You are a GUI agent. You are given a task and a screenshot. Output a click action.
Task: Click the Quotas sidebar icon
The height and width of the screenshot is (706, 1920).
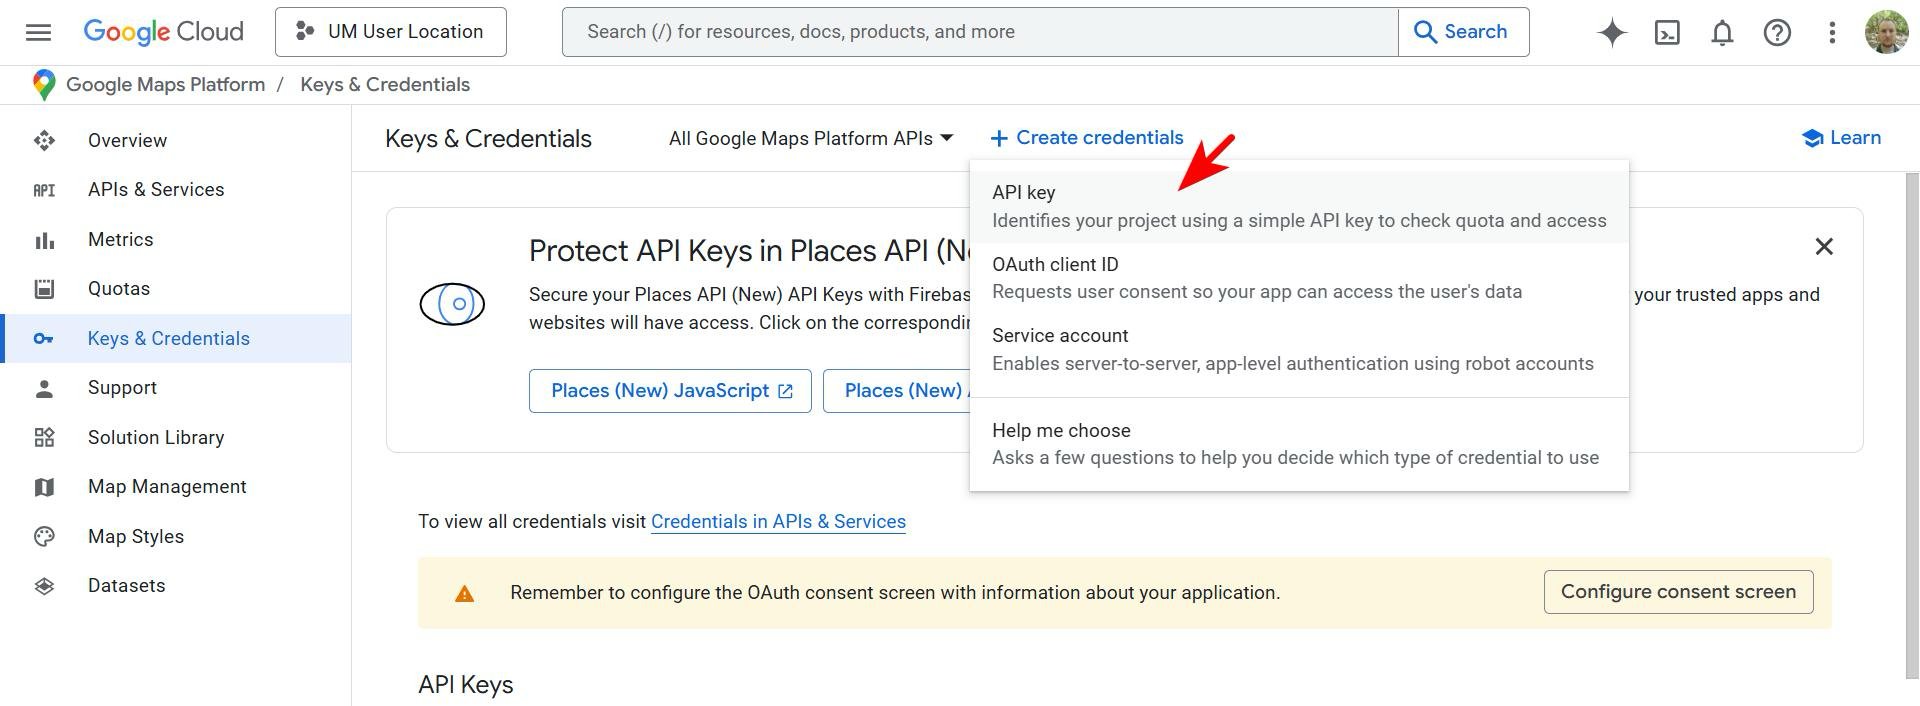point(44,289)
